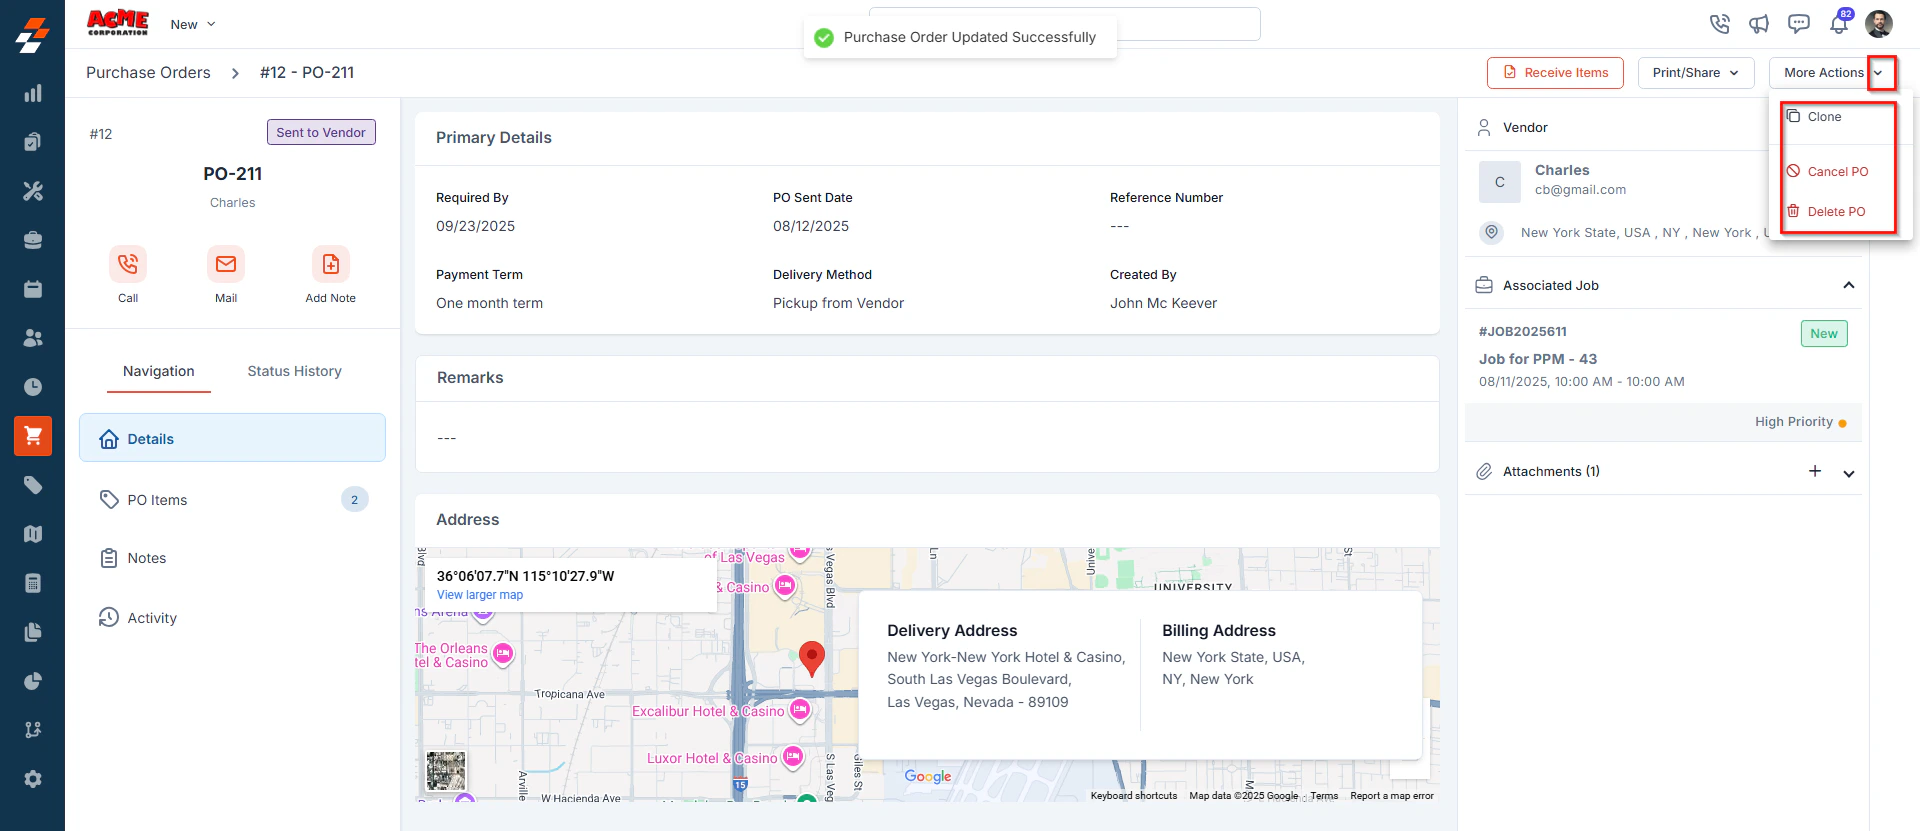Click Luxor Hotel & Casino map marker

pyautogui.click(x=793, y=757)
